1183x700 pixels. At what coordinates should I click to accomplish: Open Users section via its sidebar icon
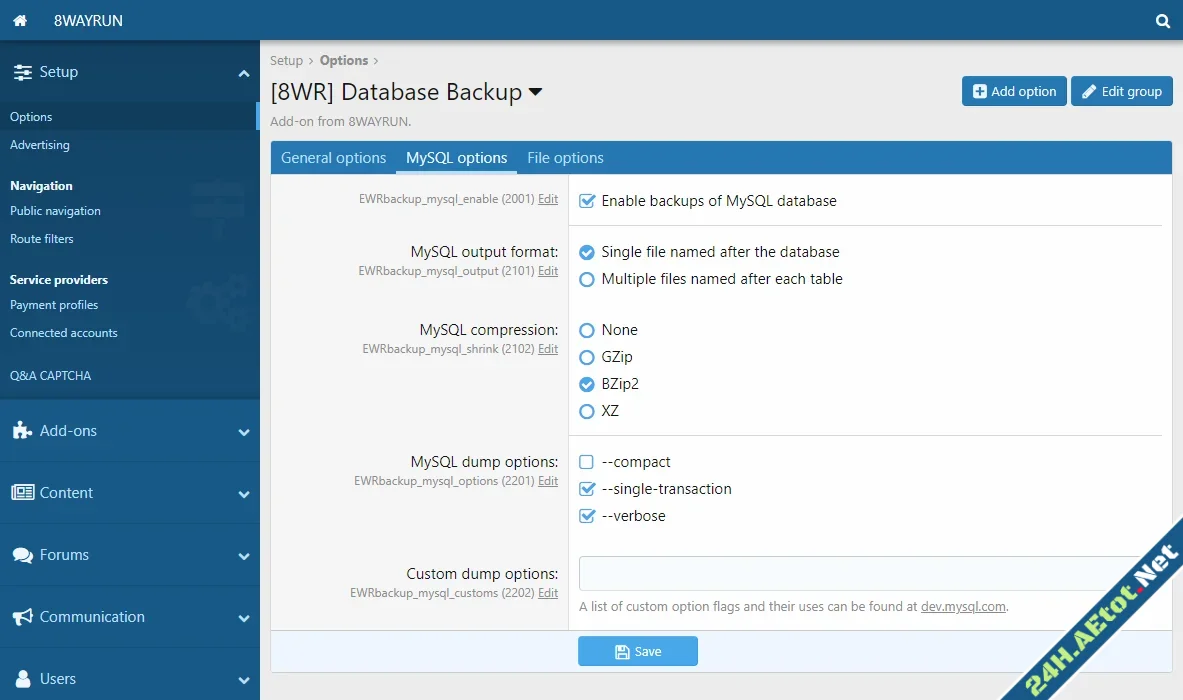click(22, 679)
